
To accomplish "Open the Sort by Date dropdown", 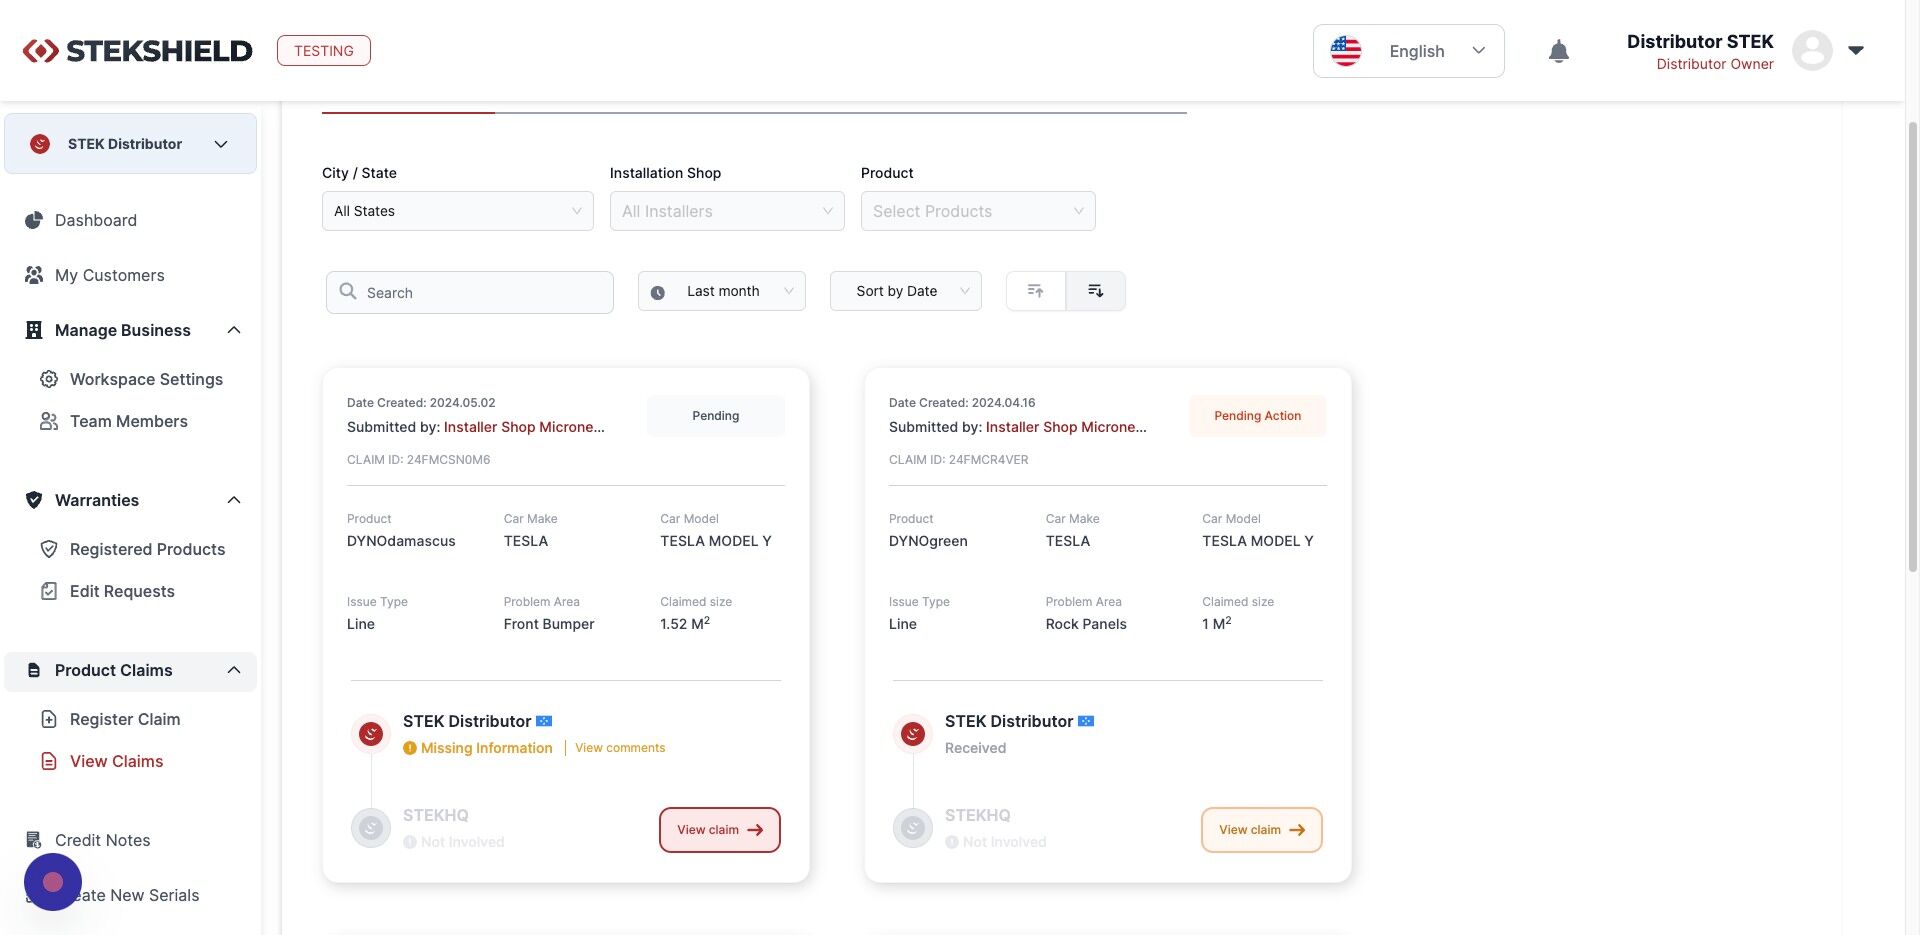I will (906, 291).
